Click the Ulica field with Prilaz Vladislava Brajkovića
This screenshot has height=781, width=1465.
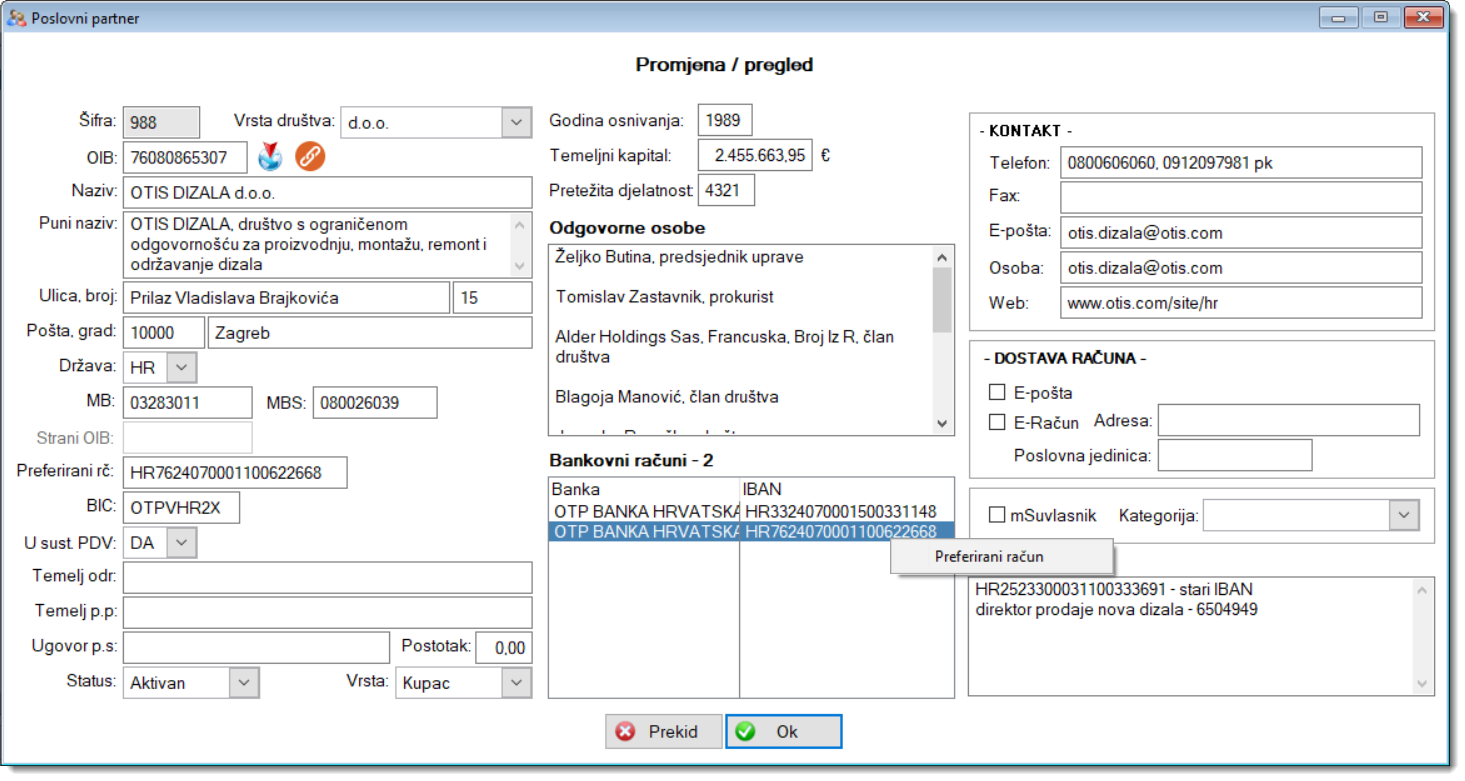[286, 297]
